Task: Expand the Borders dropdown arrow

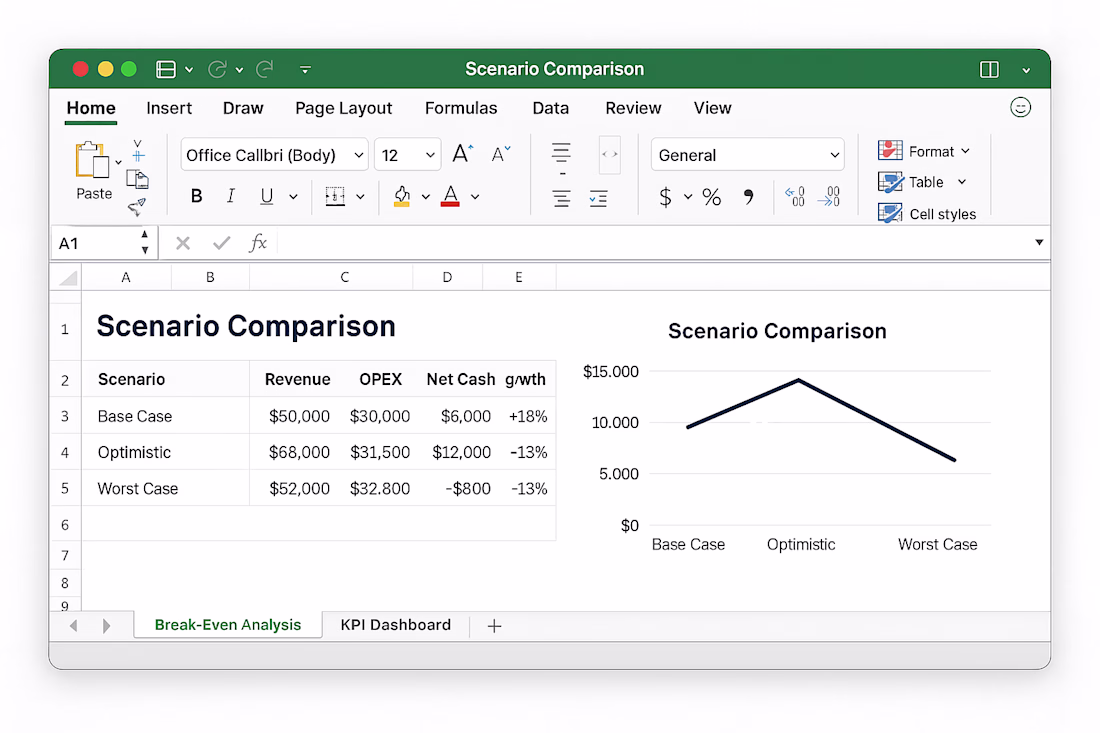Action: pyautogui.click(x=361, y=197)
